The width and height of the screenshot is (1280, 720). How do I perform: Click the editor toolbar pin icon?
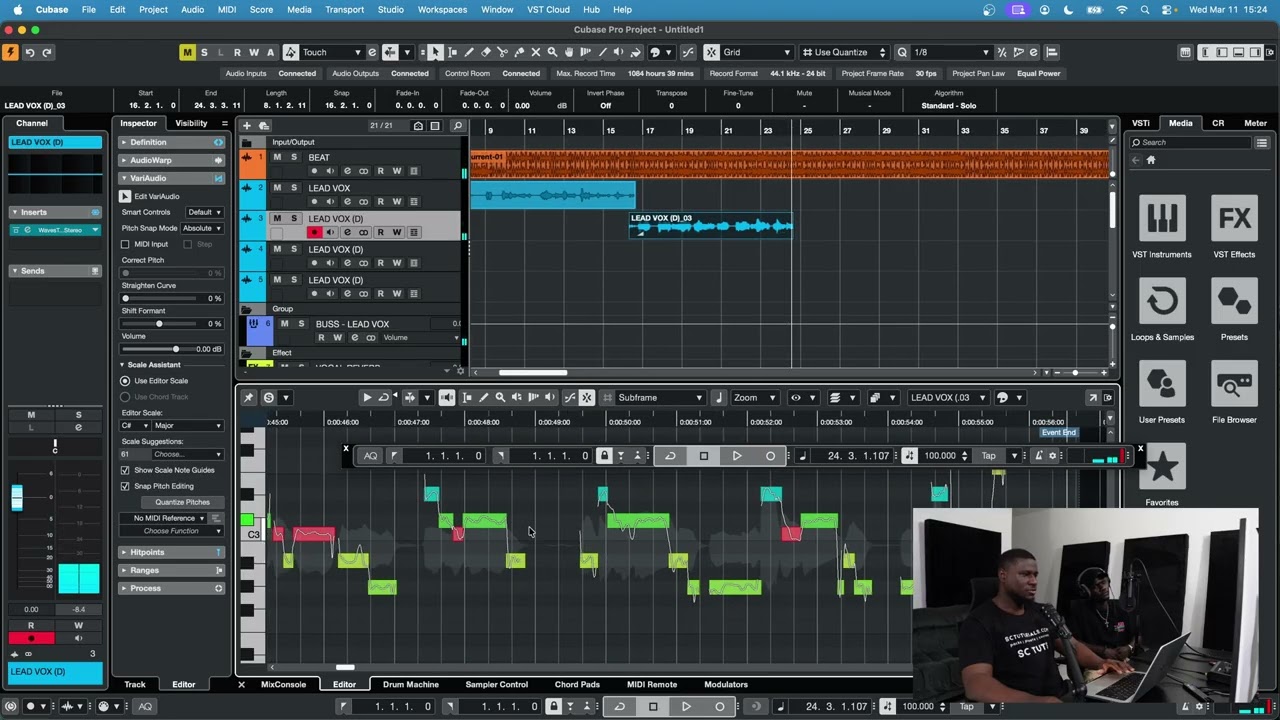pyautogui.click(x=249, y=398)
